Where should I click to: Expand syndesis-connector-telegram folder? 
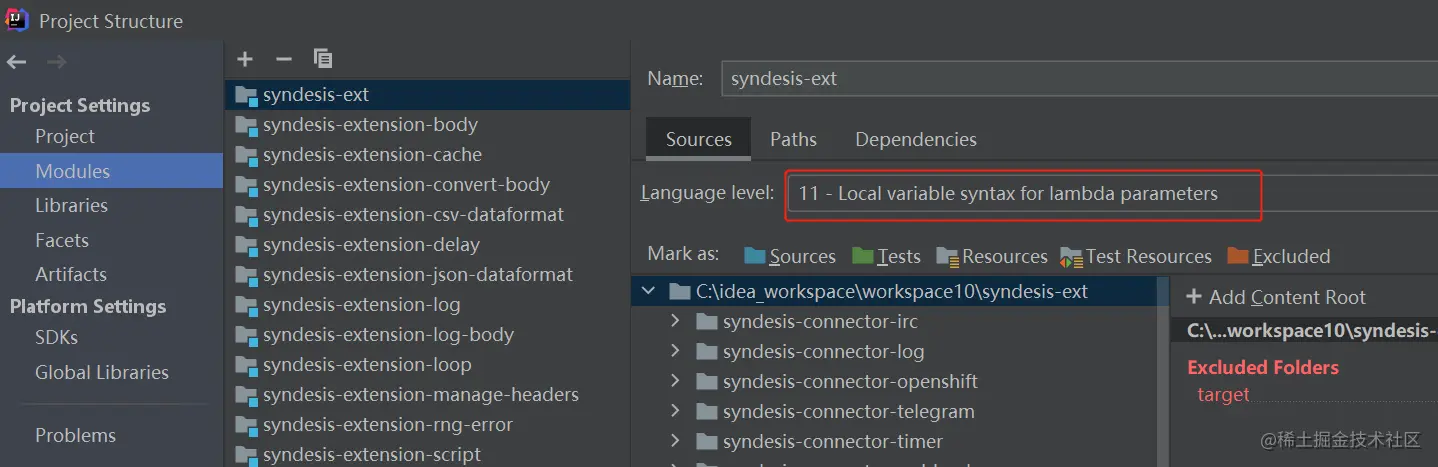(675, 411)
